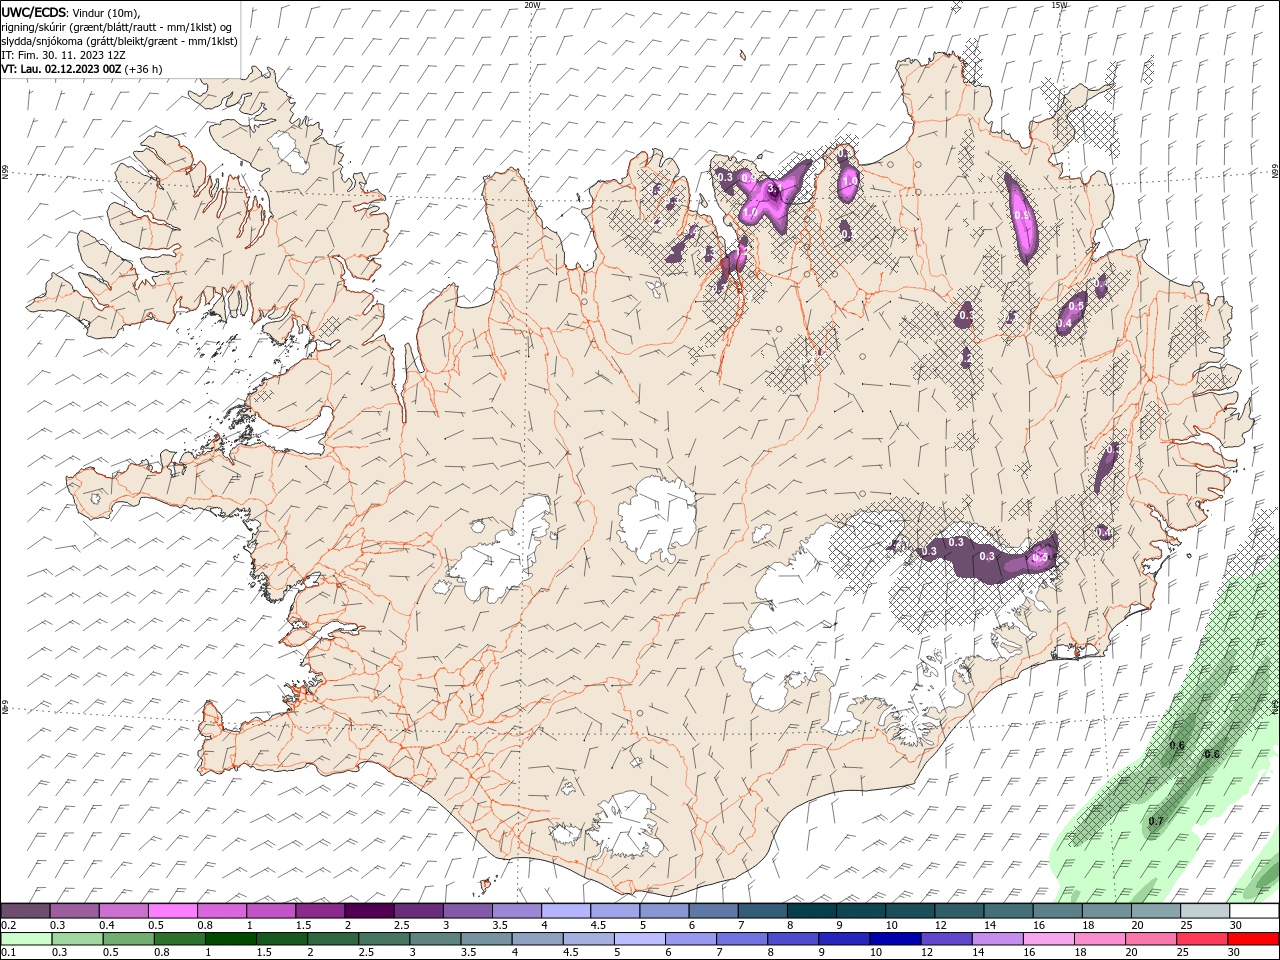
Task: Click the '20W' longitude label at the top
Action: [x=532, y=4]
